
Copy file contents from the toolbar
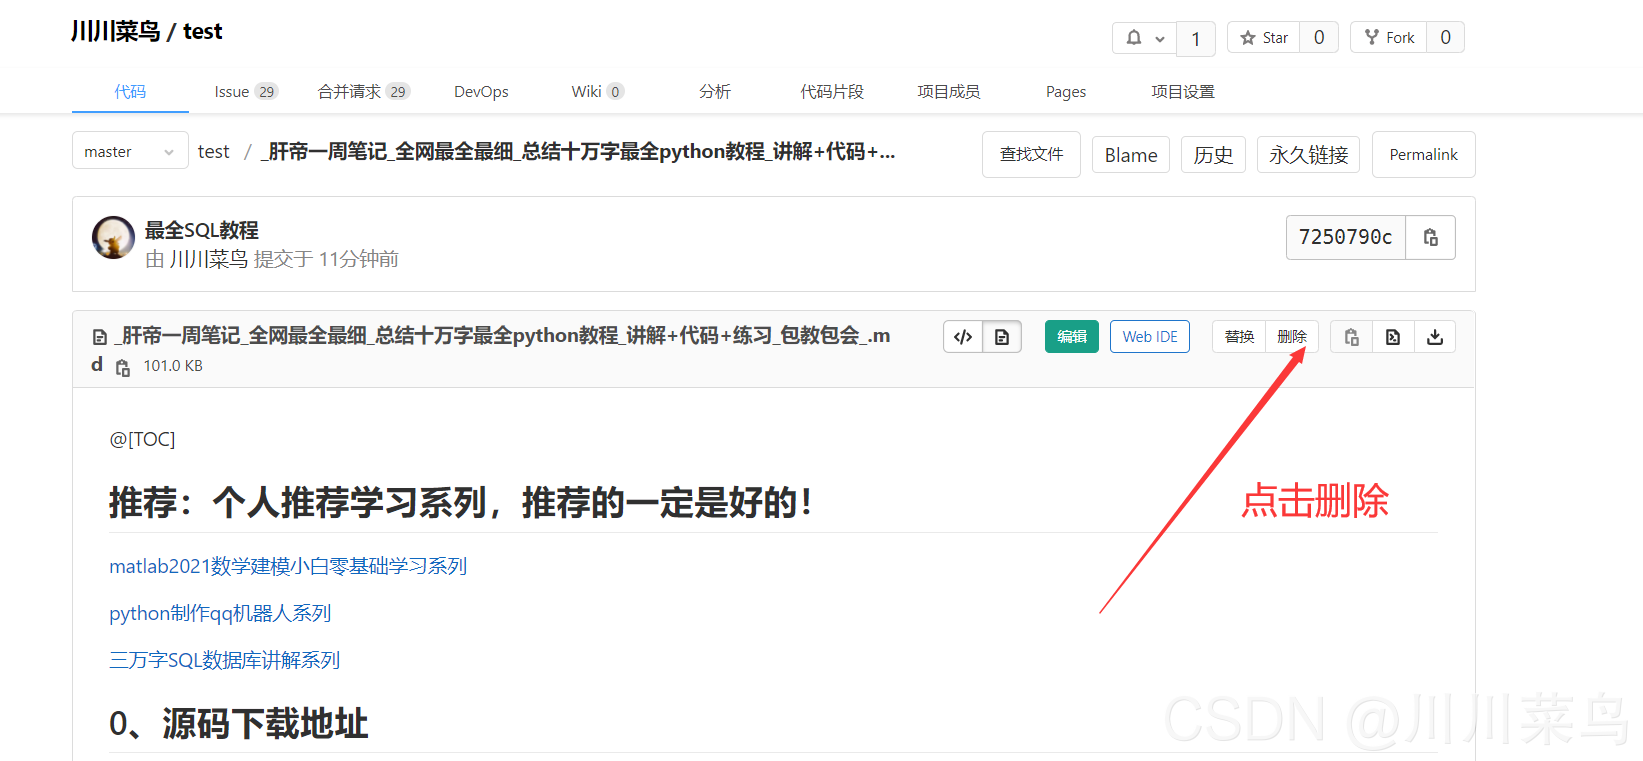tap(1351, 337)
